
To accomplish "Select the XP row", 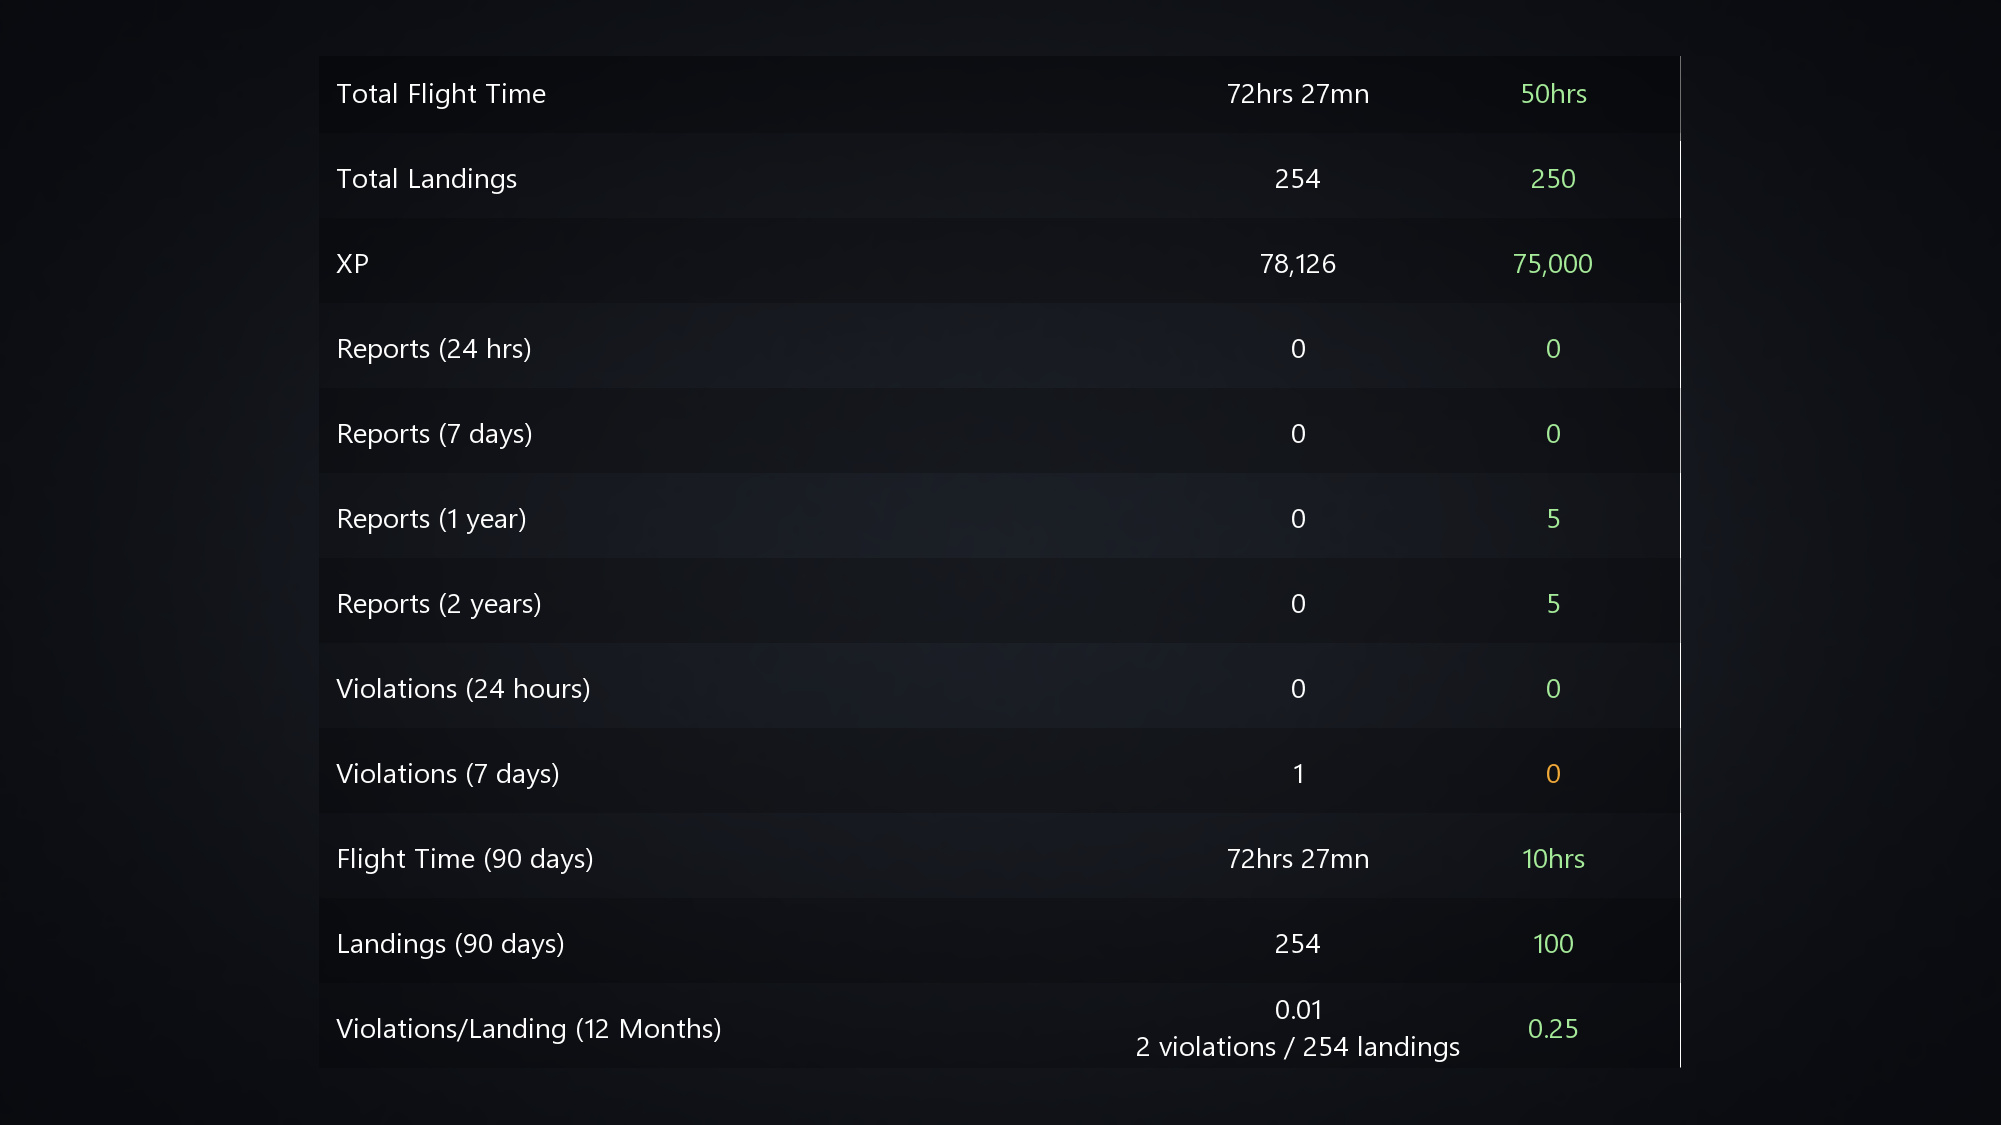I will [999, 264].
